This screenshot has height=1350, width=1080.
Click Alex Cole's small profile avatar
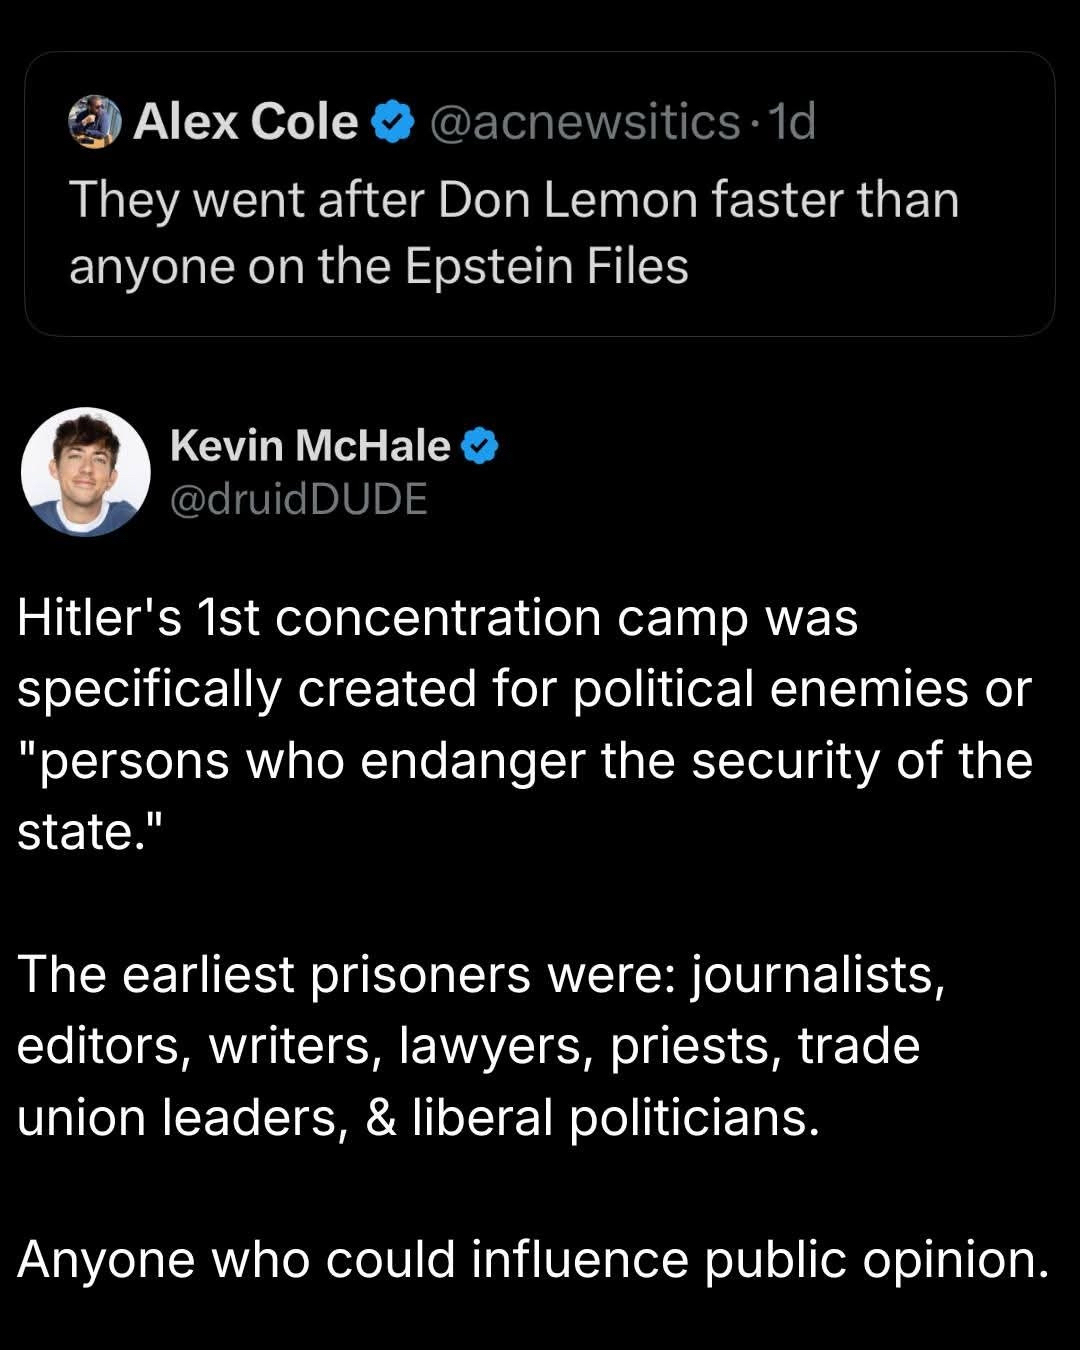(x=94, y=122)
